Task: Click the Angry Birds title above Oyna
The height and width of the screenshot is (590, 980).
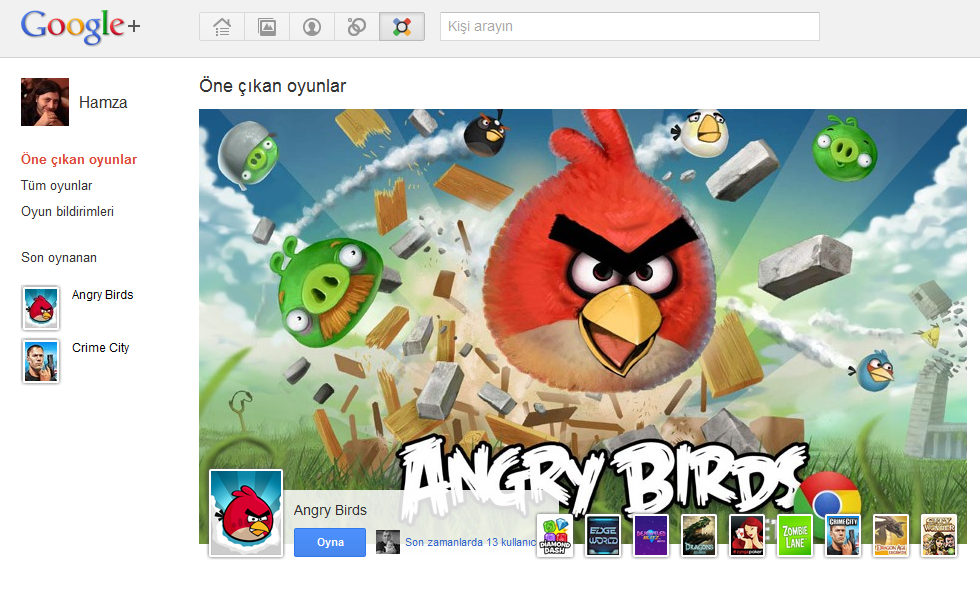Action: [330, 510]
